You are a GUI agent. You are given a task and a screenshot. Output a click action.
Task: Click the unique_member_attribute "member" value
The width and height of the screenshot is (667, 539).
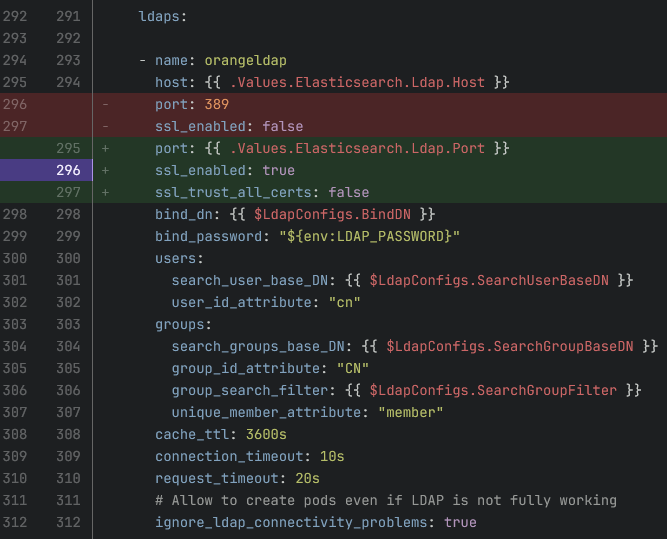(x=410, y=412)
